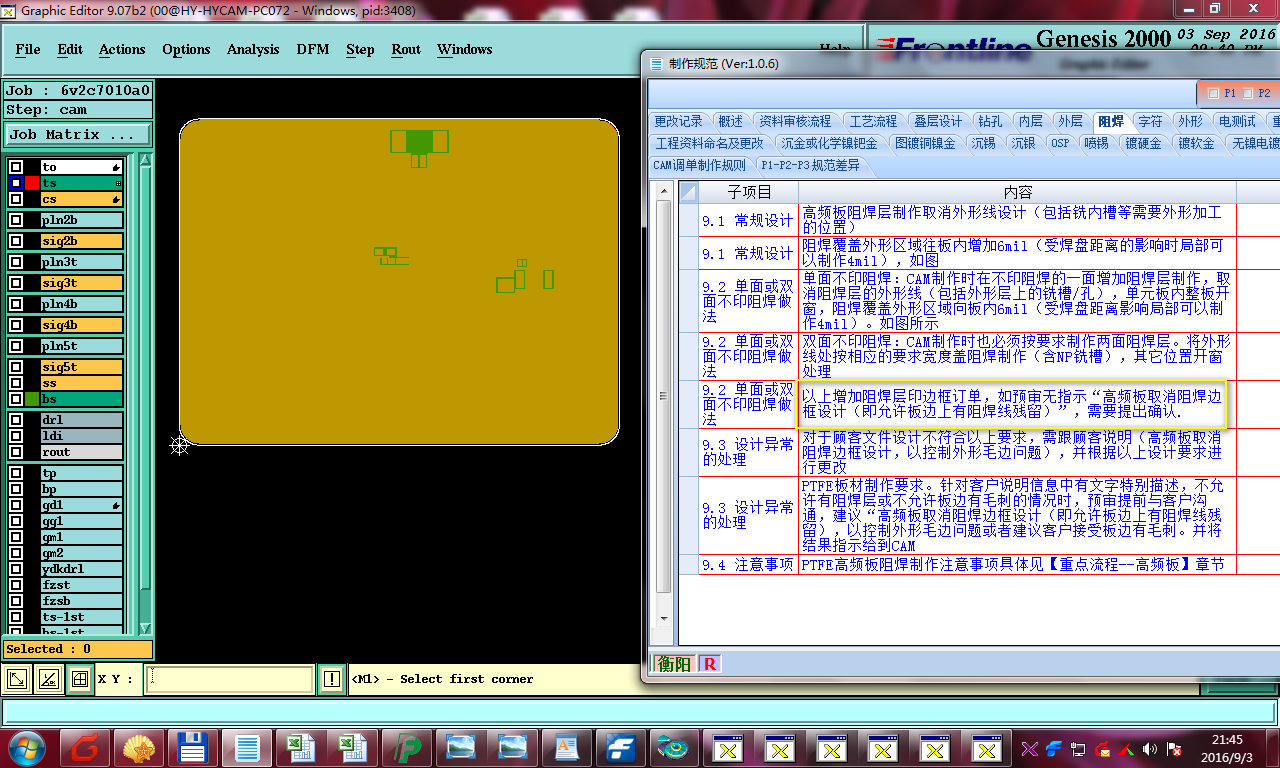
Task: Open the green P application in taskbar
Action: tap(408, 748)
